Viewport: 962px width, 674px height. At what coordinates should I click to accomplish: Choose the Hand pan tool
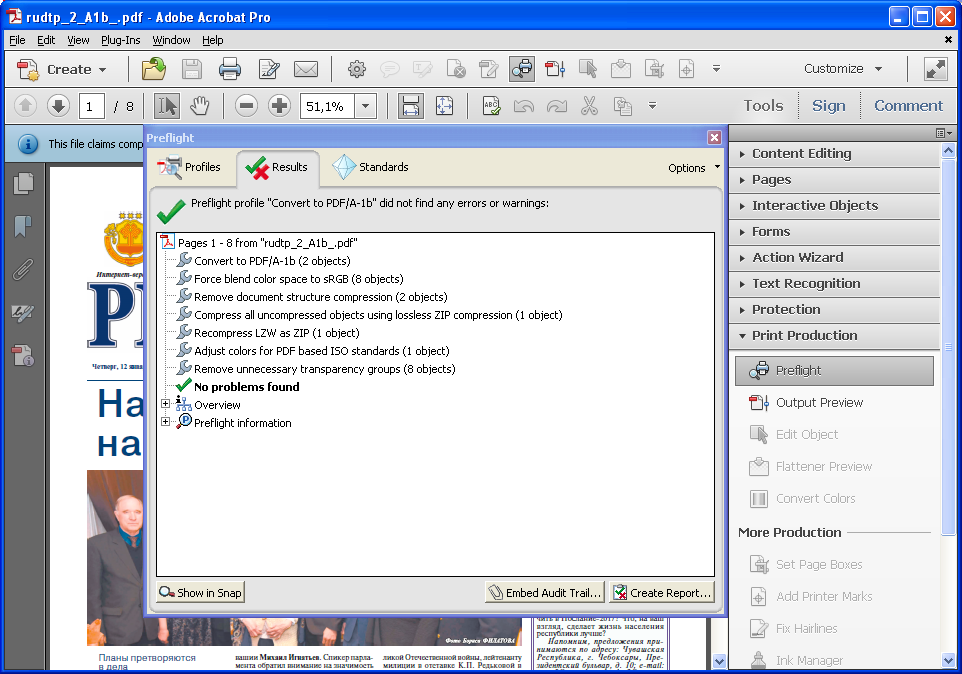[199, 106]
